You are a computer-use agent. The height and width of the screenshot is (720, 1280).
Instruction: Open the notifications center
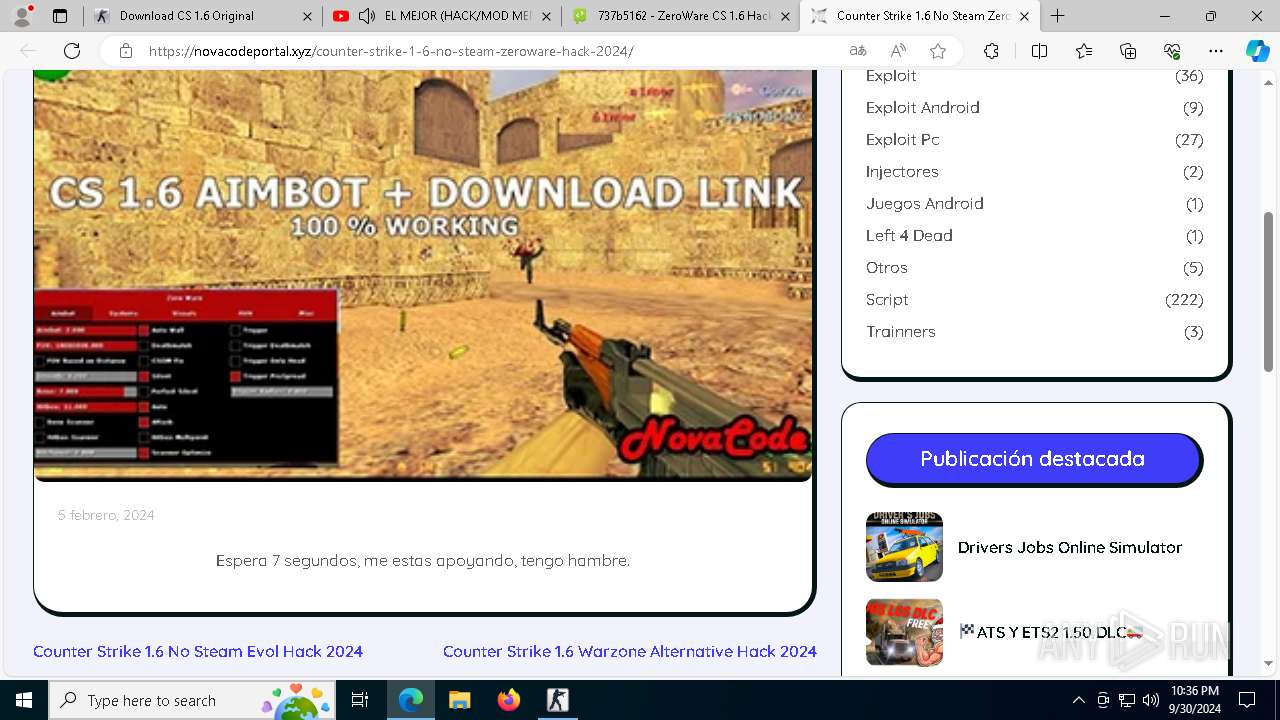click(1247, 700)
